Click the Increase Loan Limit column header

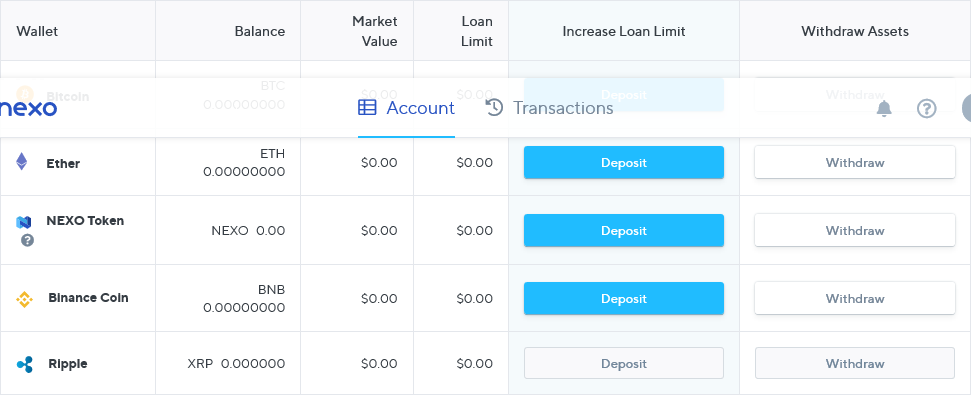click(x=624, y=31)
